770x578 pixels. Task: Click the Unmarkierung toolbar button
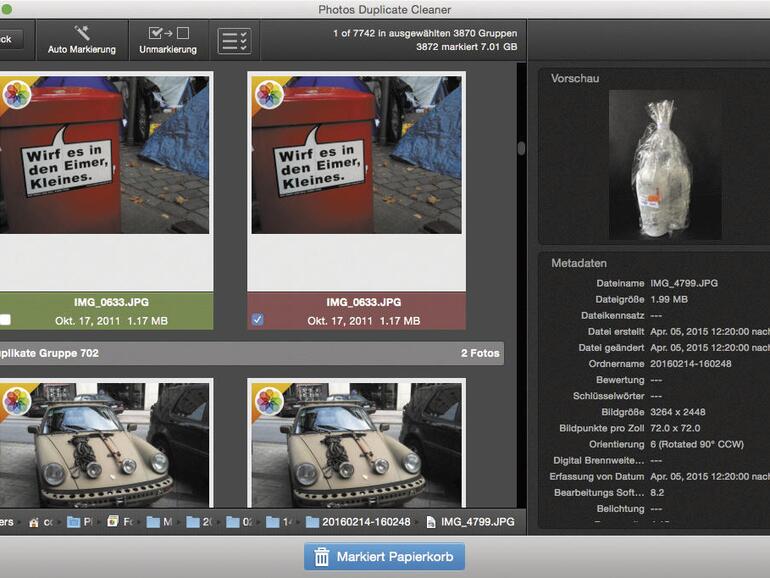(168, 40)
